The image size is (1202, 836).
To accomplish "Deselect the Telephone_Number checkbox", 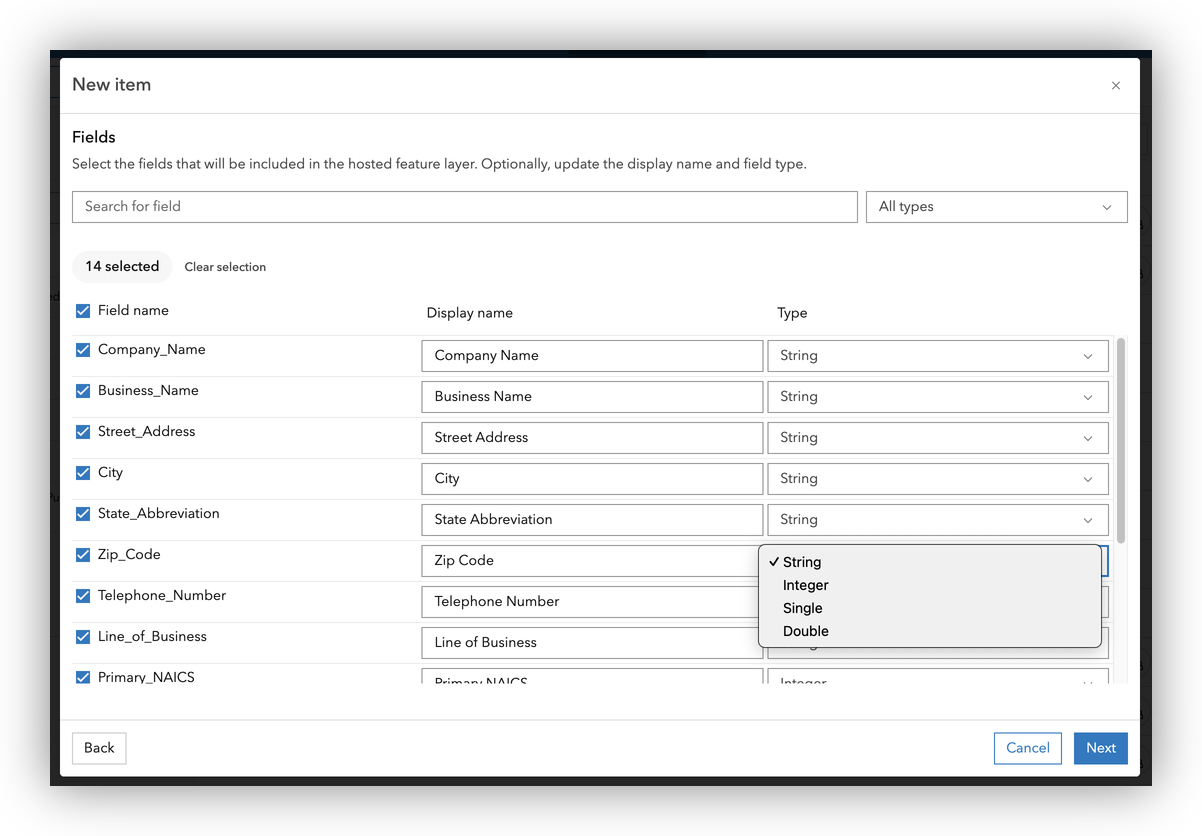I will [x=83, y=596].
